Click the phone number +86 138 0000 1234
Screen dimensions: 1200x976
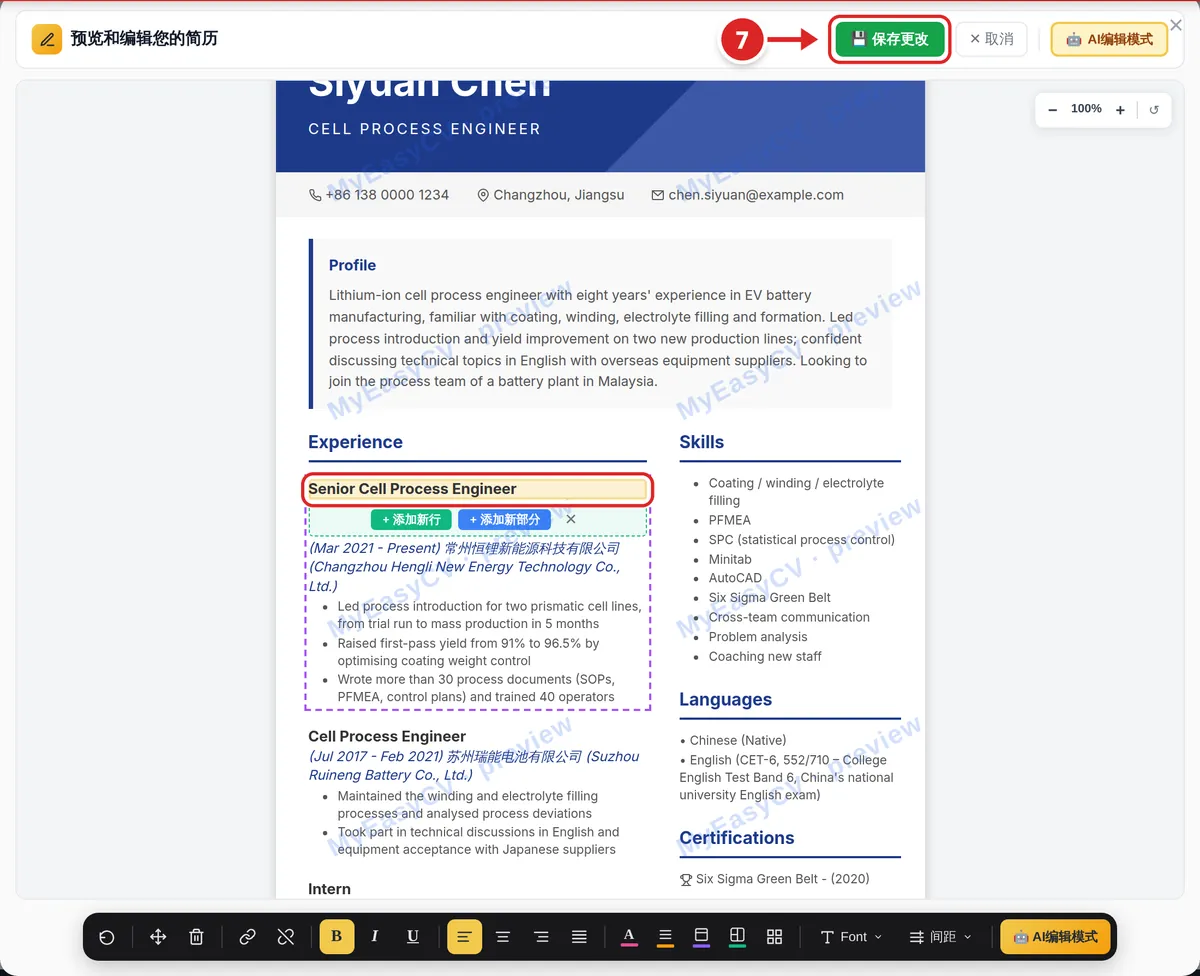coord(387,195)
